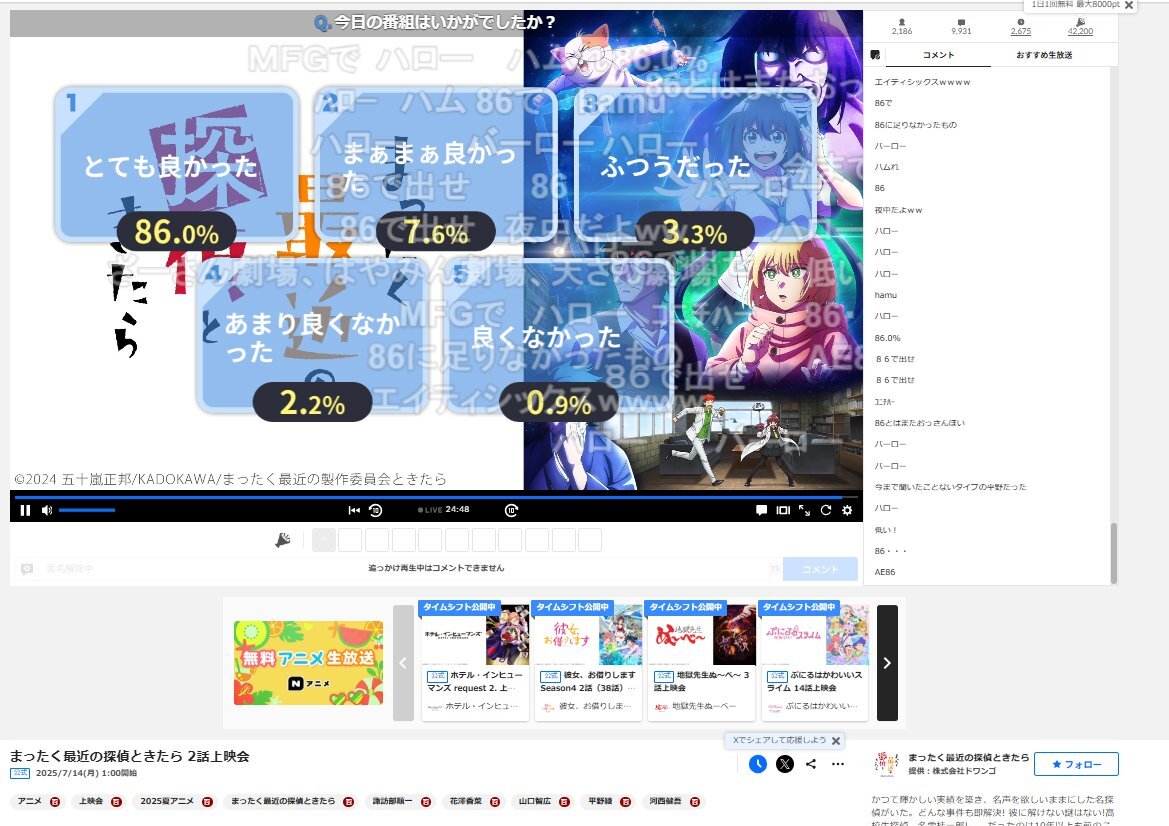Switch to the おすすめ生放送 tab
This screenshot has height=826, width=1169.
(x=1044, y=55)
